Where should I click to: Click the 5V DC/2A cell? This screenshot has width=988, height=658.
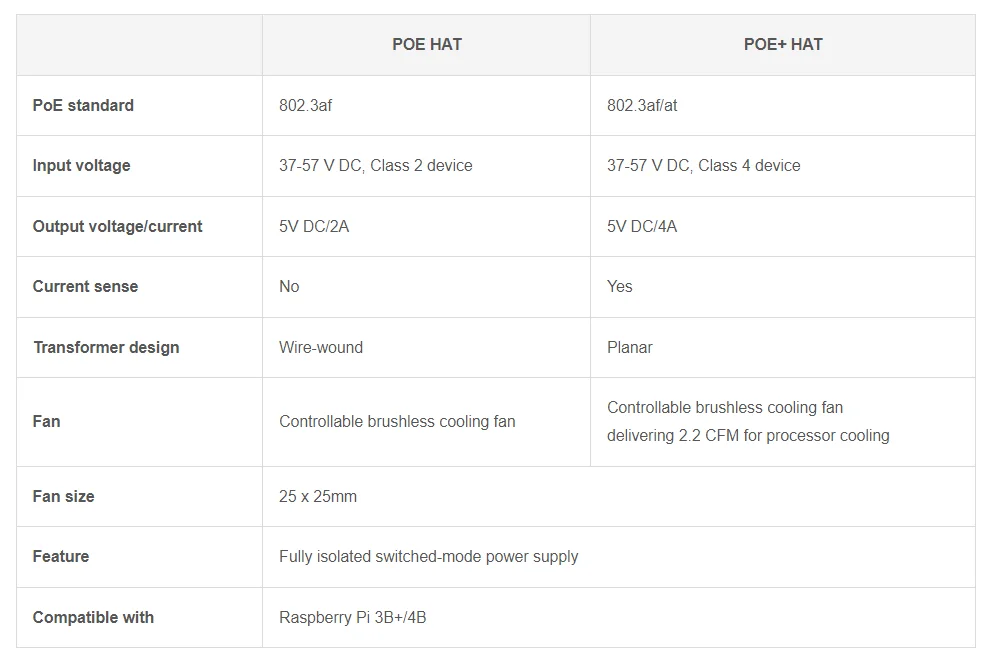[314, 226]
